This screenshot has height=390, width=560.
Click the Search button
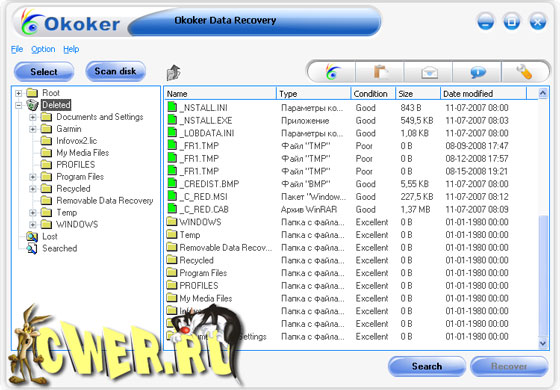[427, 366]
